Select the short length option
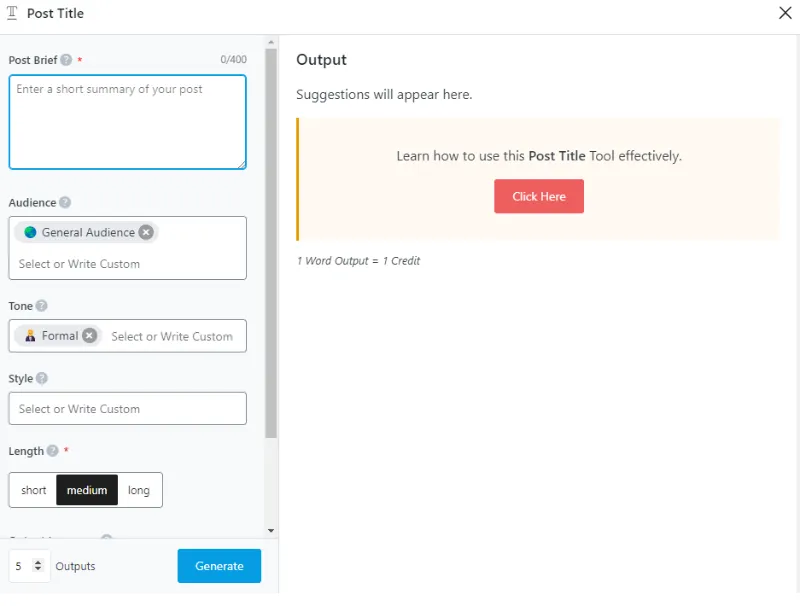This screenshot has width=800, height=606. pyautogui.click(x=33, y=490)
